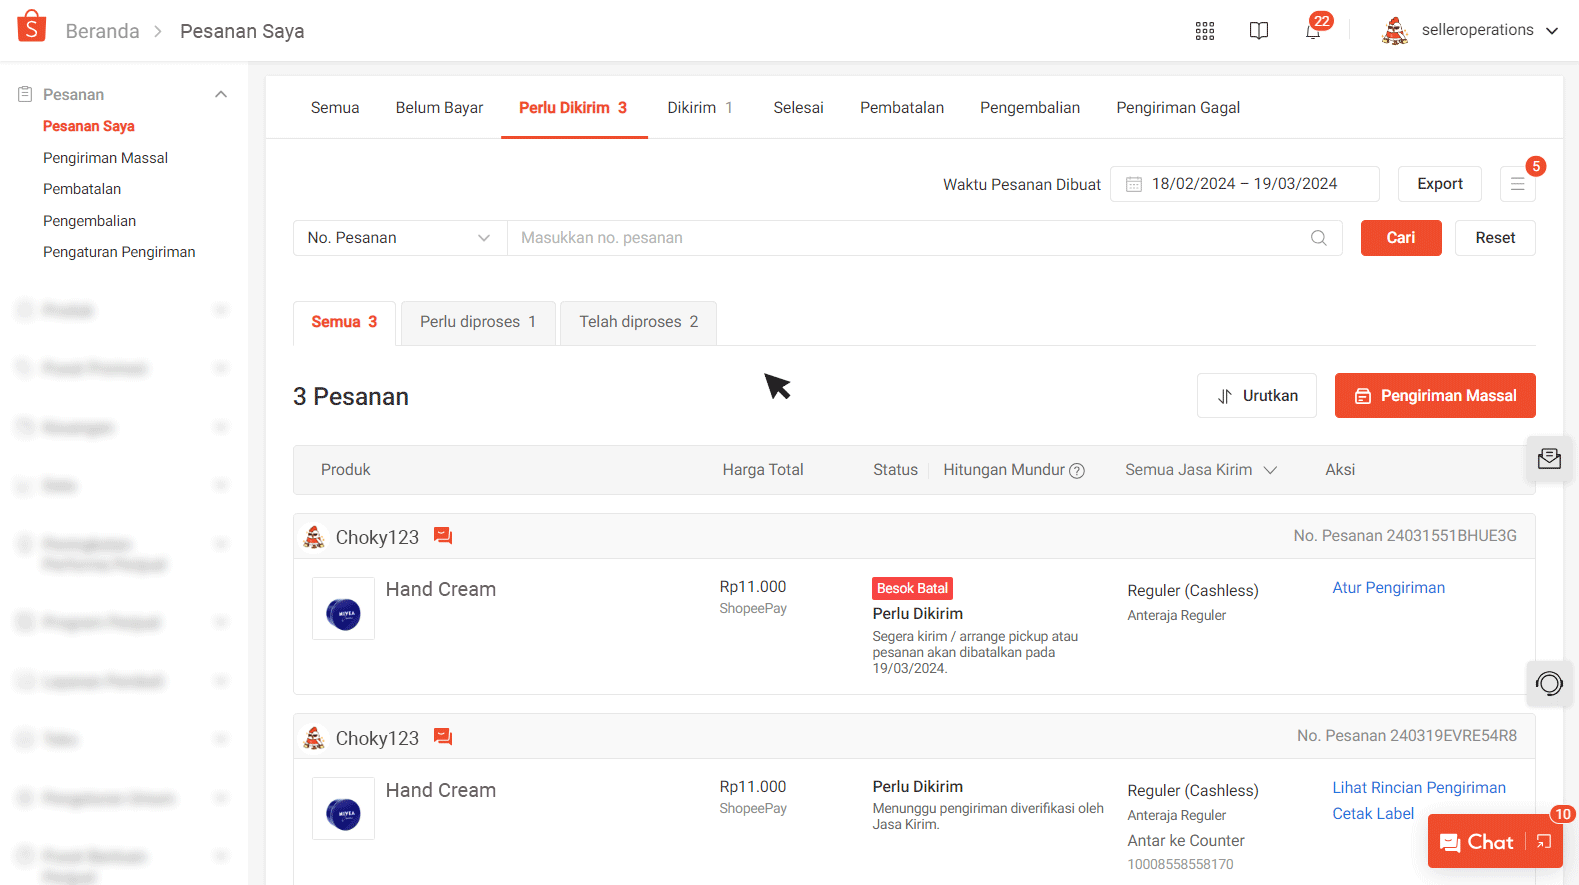Click the Hitungan Mundur help icon
Screen dimensions: 1579x885
point(1077,471)
